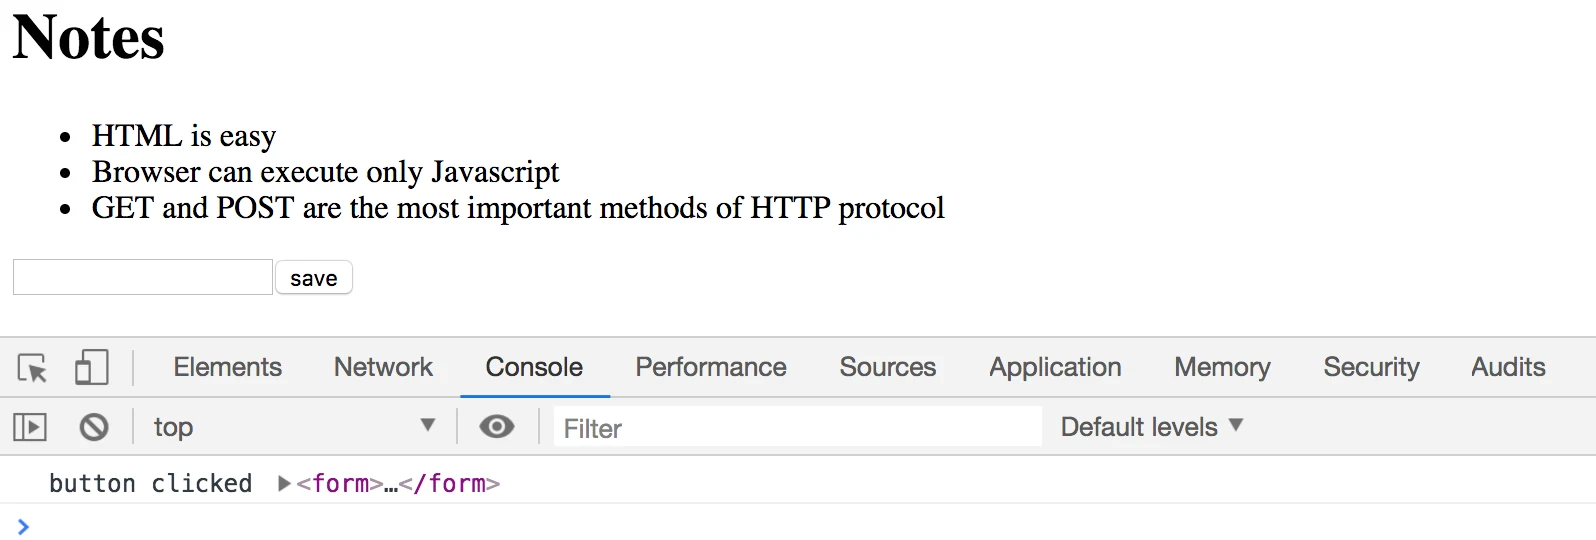Screen dimensions: 1596x540
Task: Open the top context dropdown
Action: tap(294, 427)
